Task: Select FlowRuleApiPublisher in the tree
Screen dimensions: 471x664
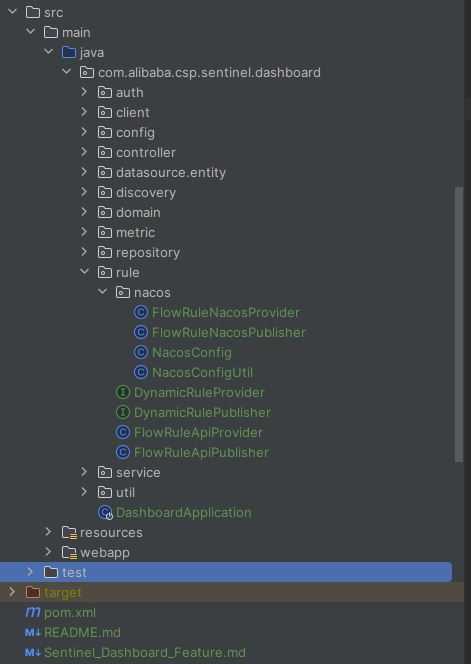Action: coord(201,453)
